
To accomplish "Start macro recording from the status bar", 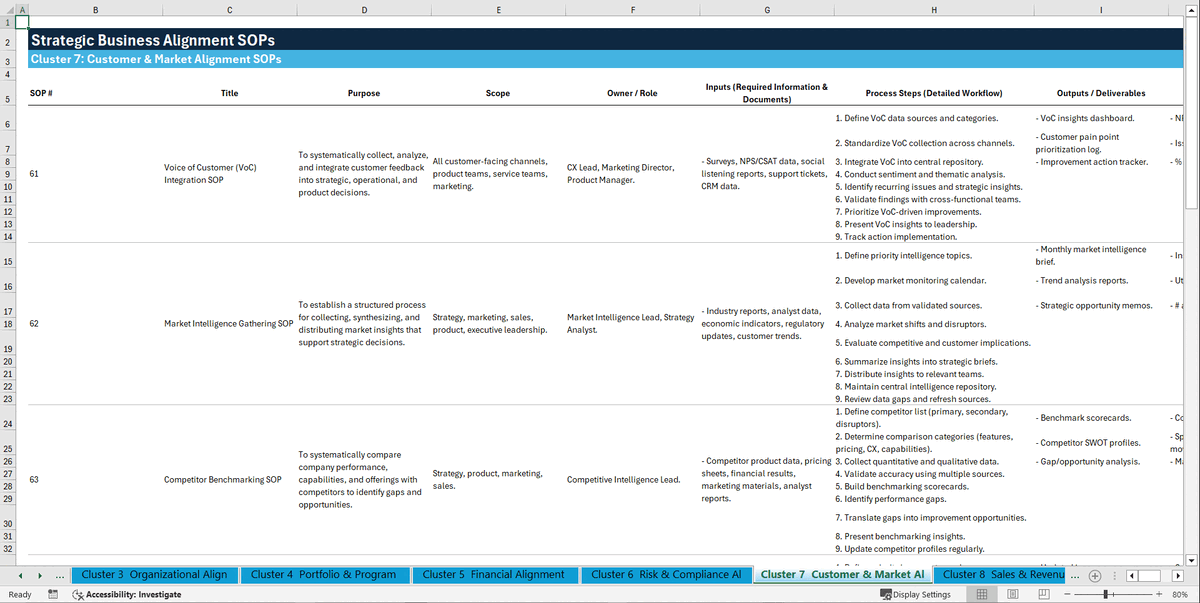I will point(53,594).
